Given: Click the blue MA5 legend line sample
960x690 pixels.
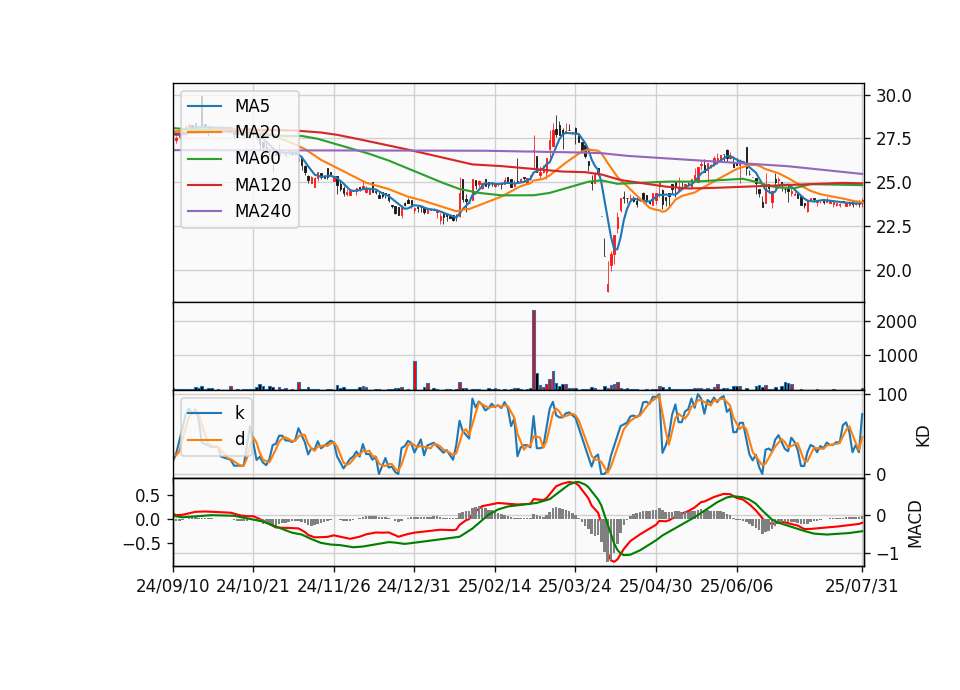Looking at the screenshot, I should tap(204, 106).
